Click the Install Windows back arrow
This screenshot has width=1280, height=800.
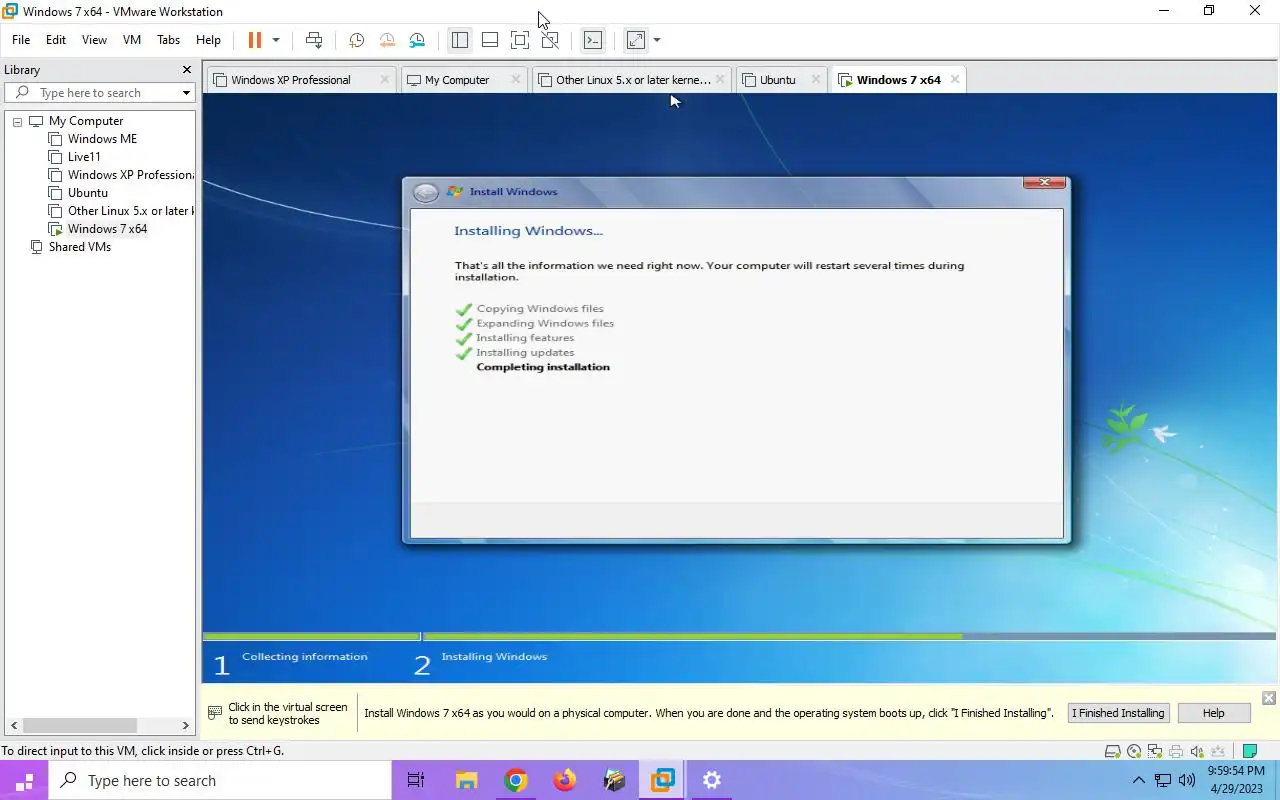tap(426, 193)
